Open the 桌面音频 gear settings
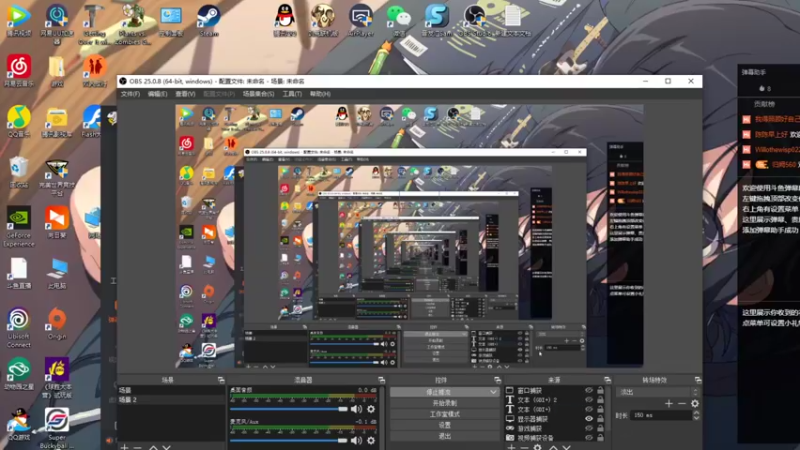Viewport: 800px width, 450px height. (371, 409)
